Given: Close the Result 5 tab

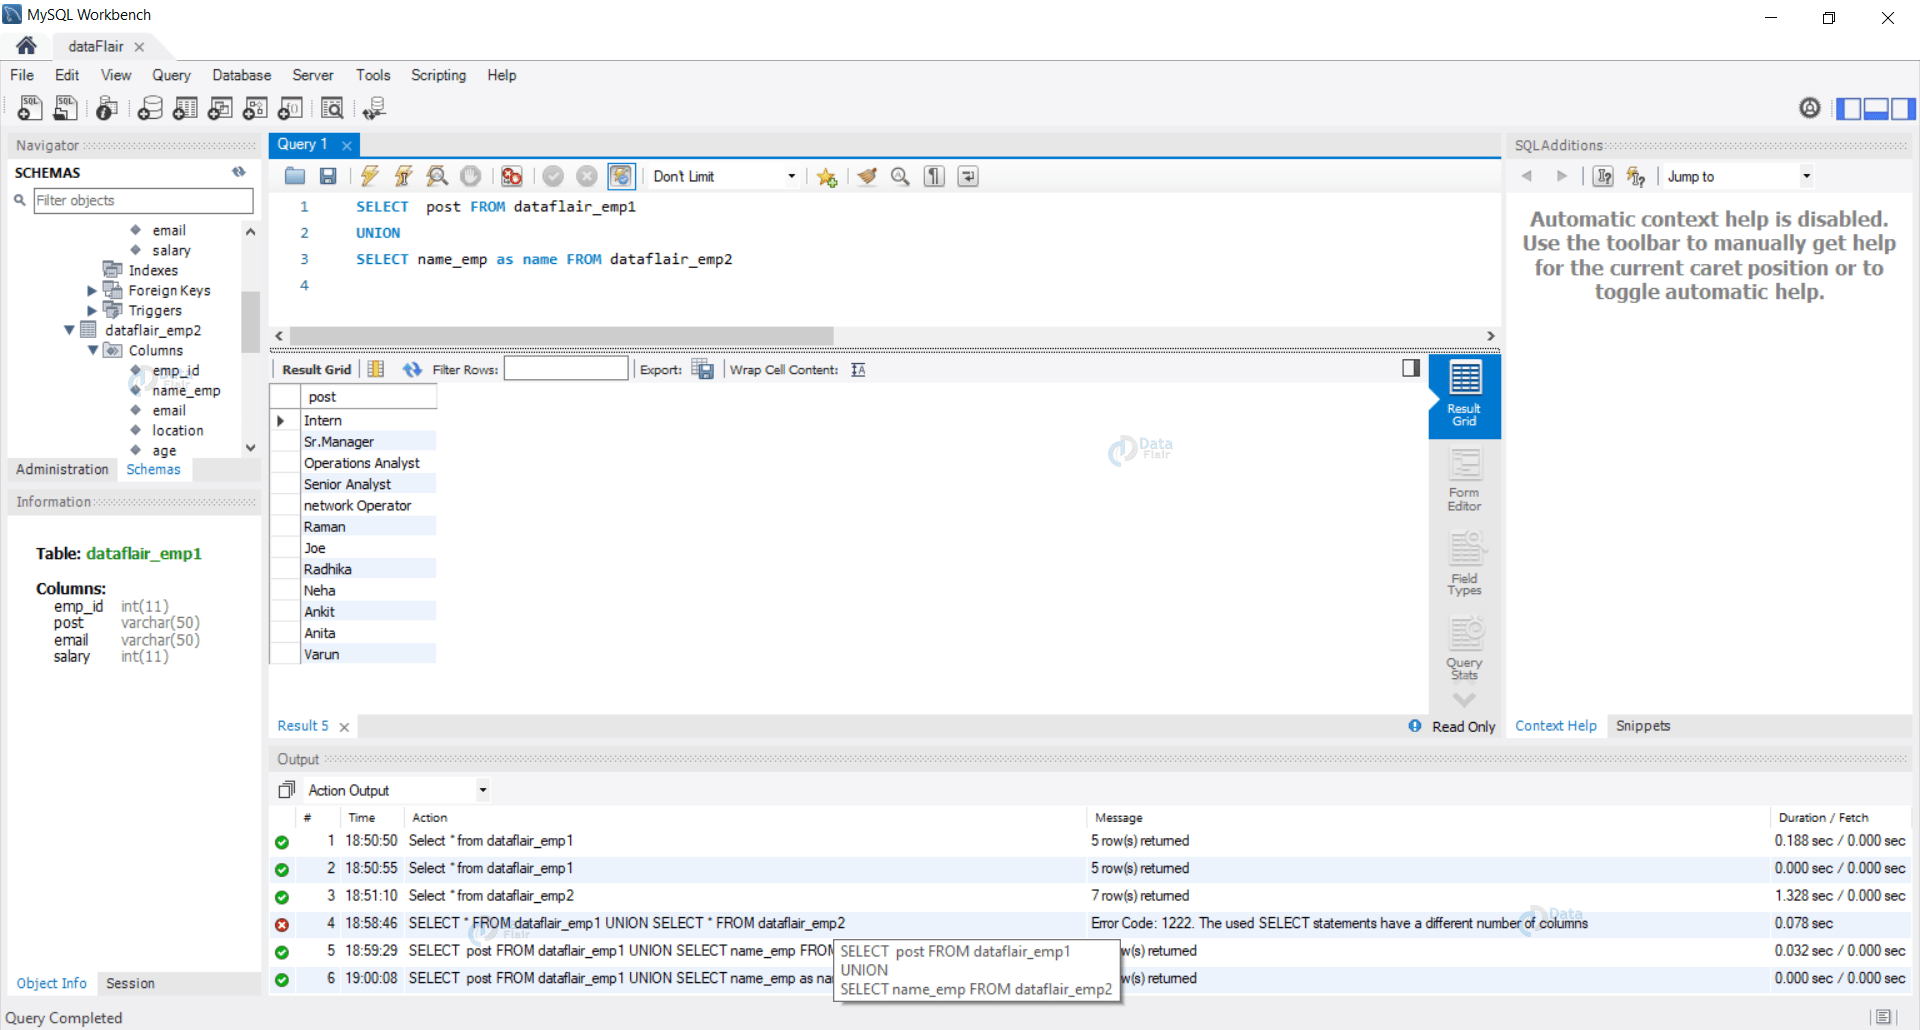Looking at the screenshot, I should [345, 726].
